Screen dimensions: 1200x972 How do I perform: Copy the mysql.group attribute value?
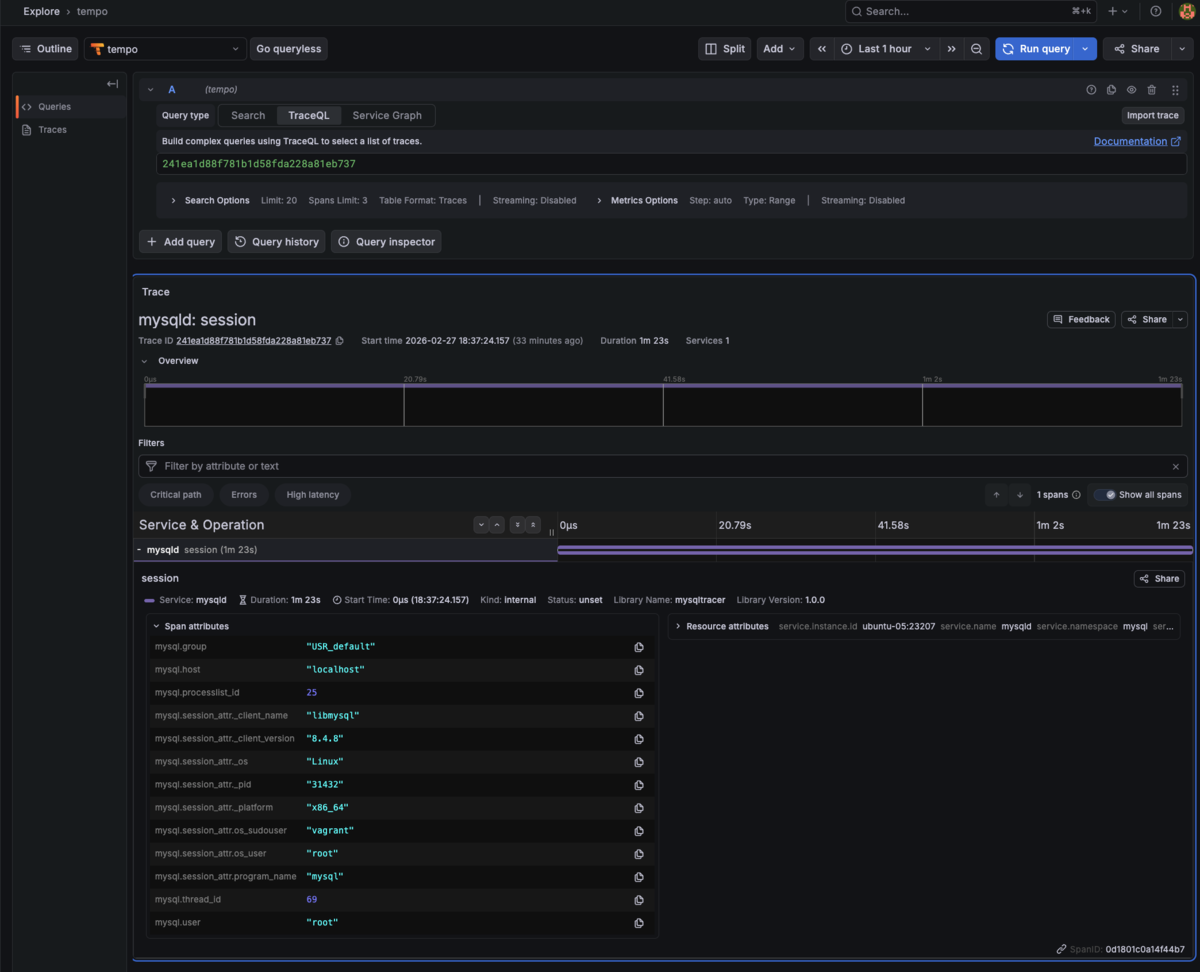[639, 647]
